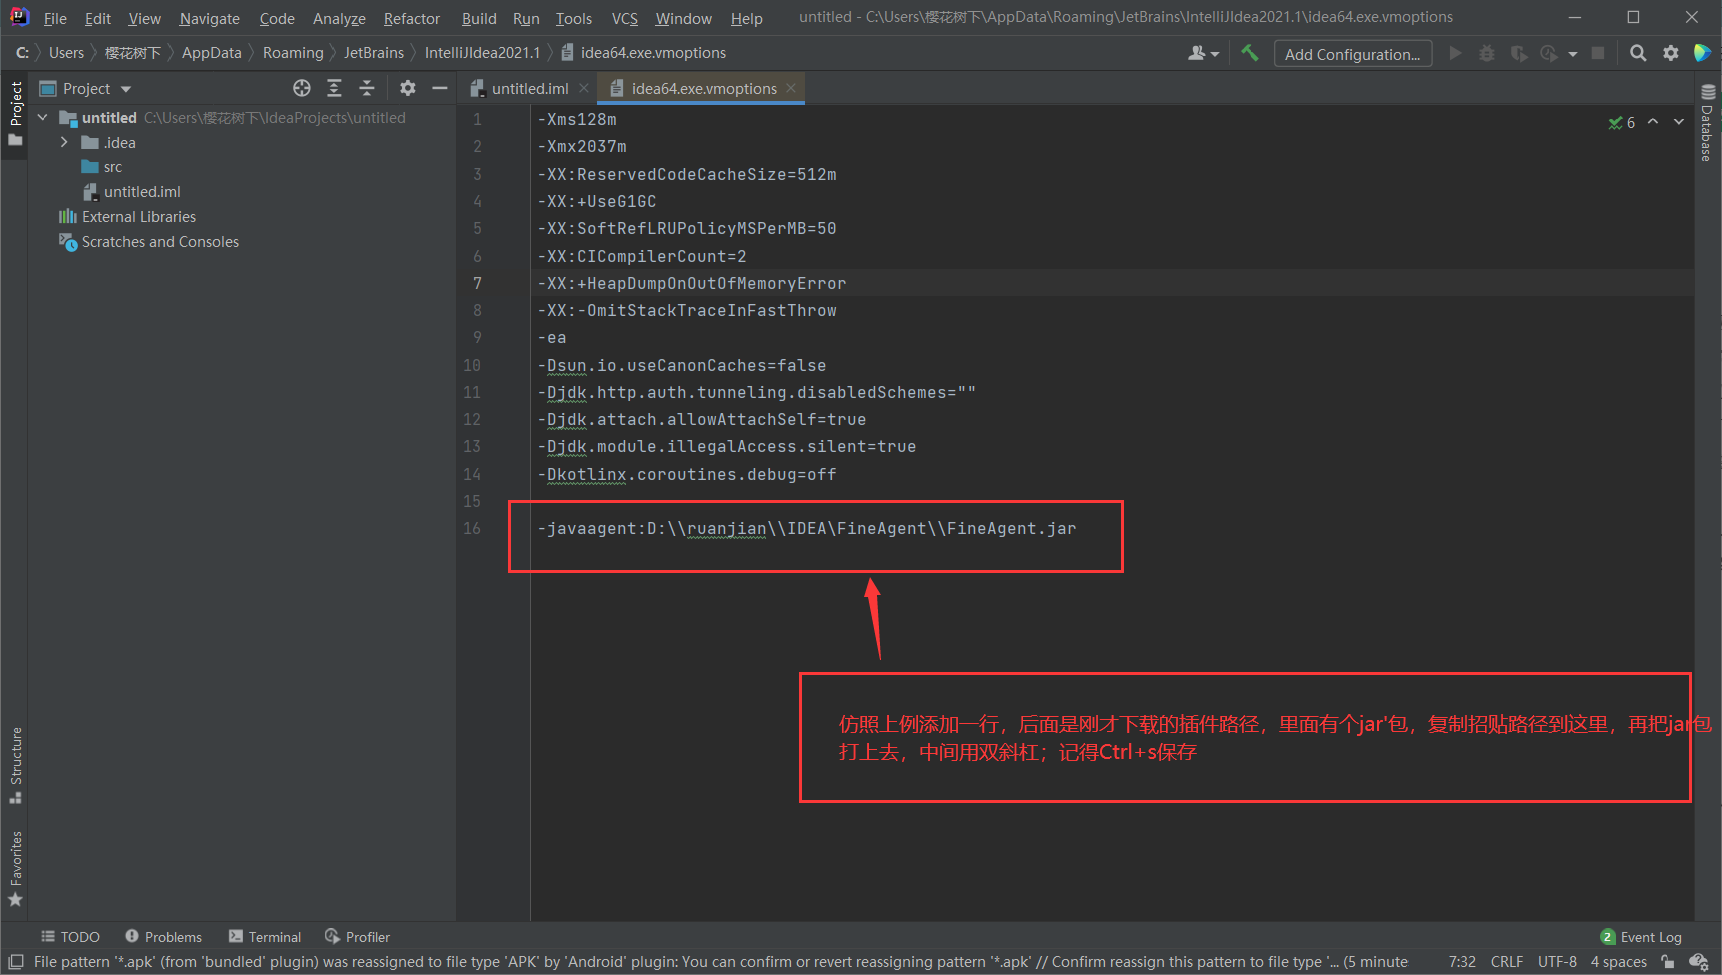Open Search Everywhere magnifier icon

tap(1638, 53)
